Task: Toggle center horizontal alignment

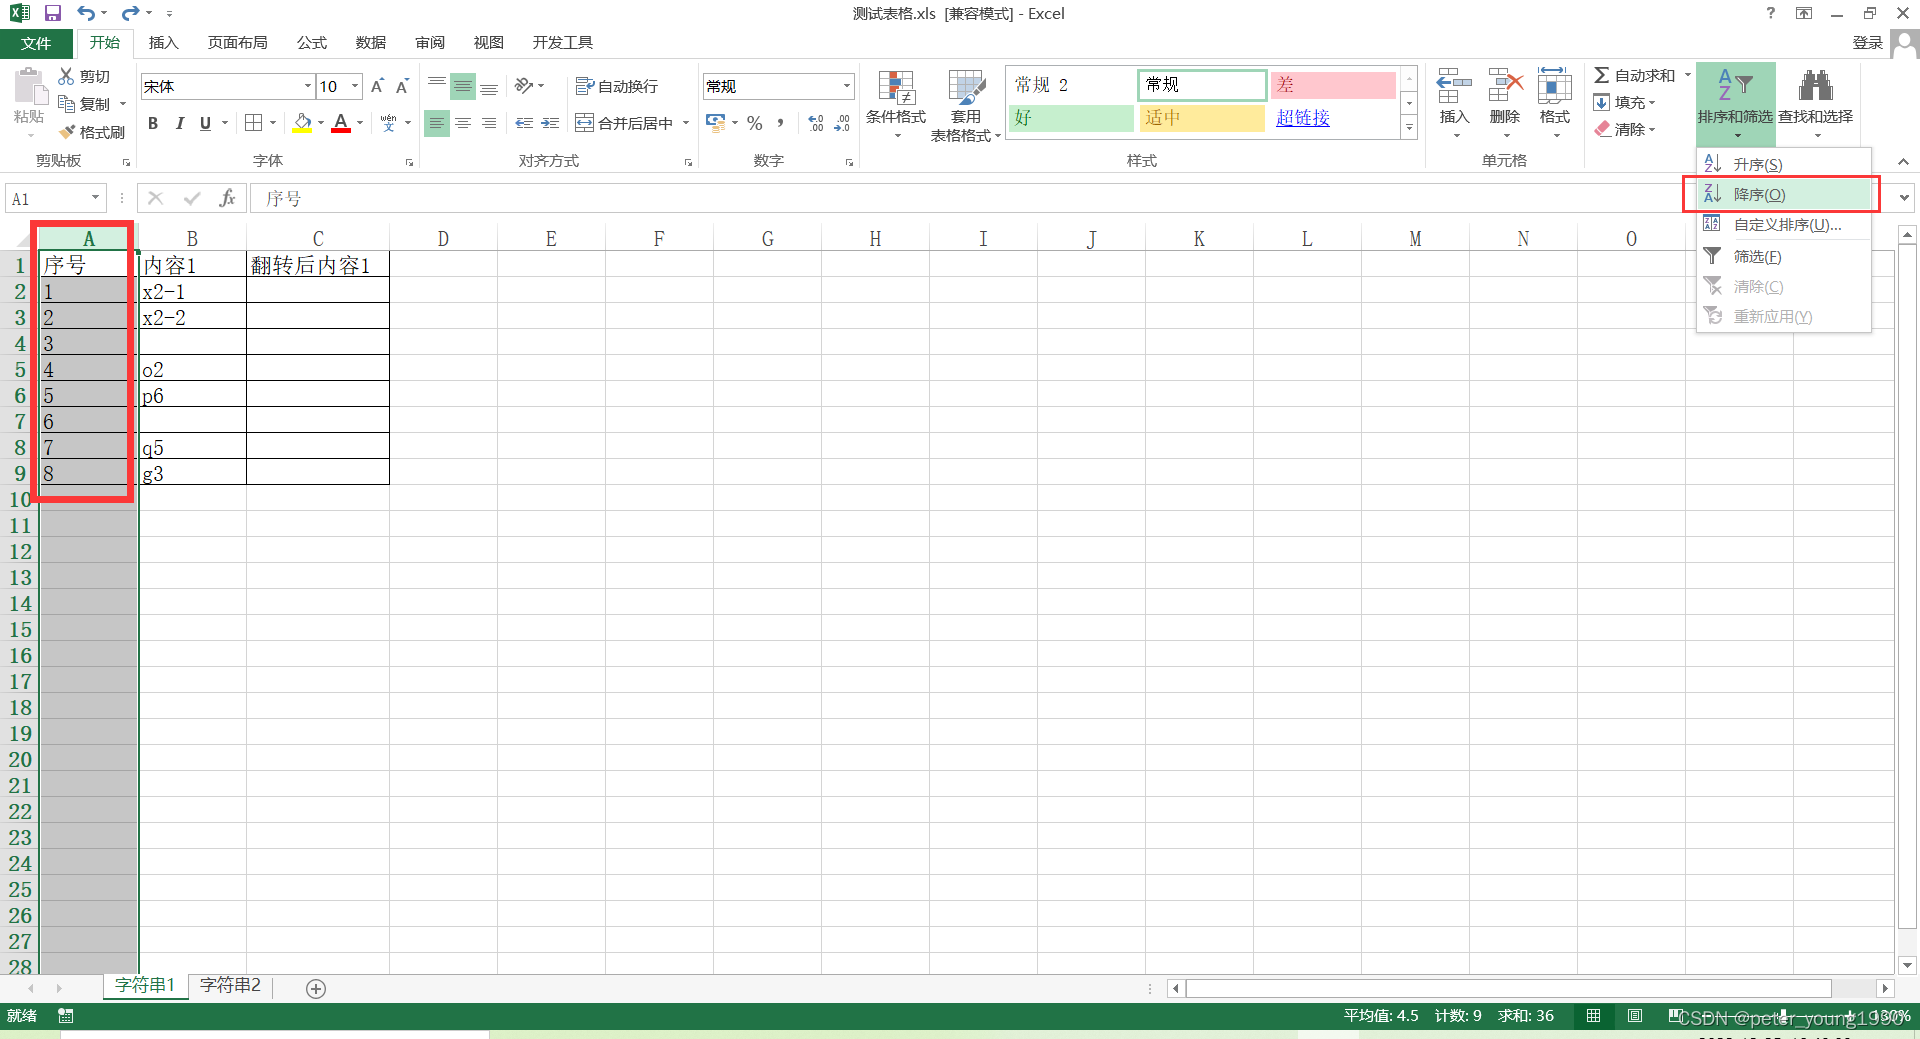Action: pos(463,123)
